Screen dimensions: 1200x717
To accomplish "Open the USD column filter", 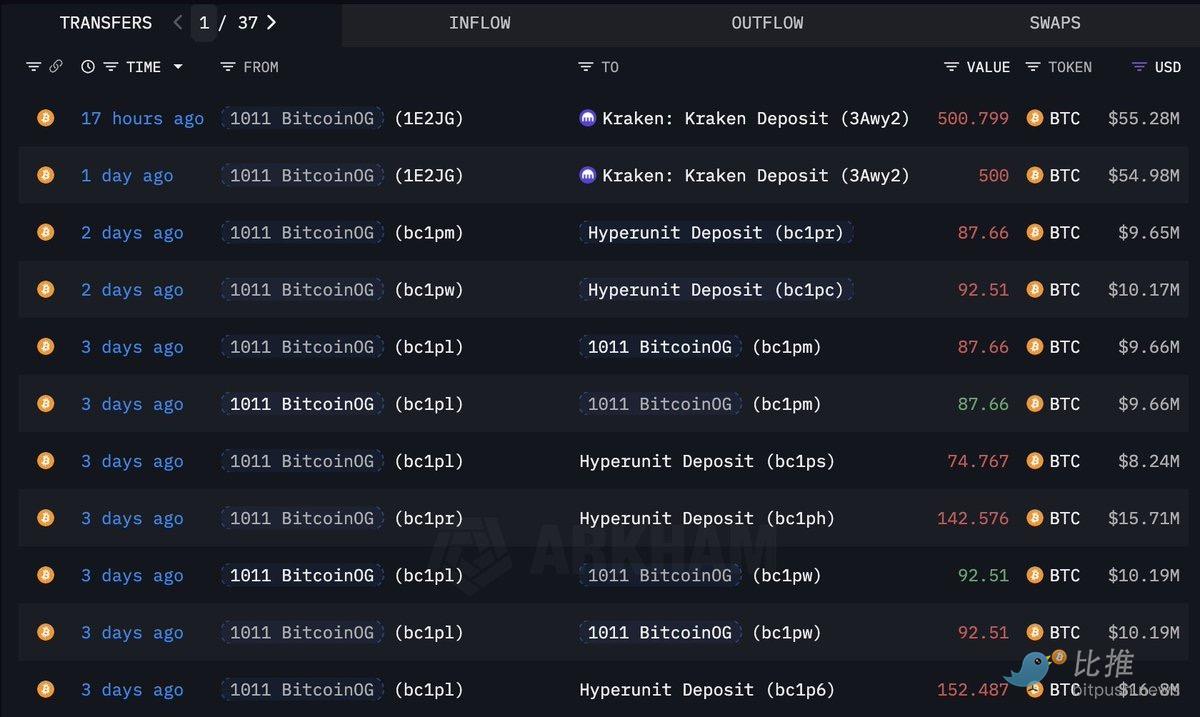I will [x=1139, y=67].
